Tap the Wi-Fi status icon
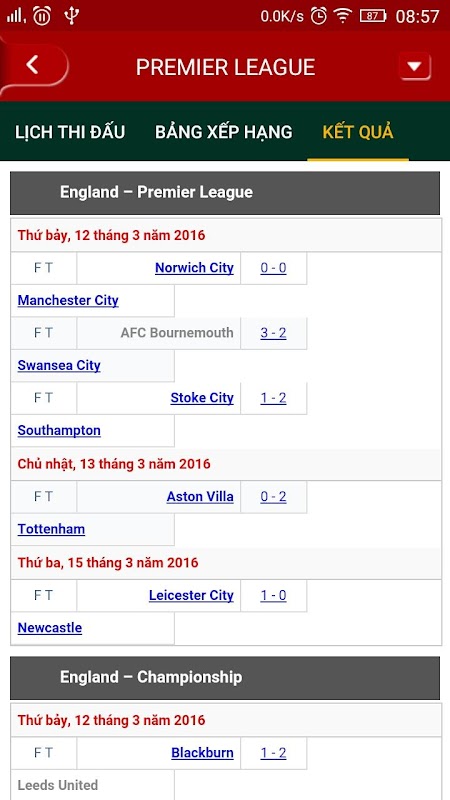 click(343, 16)
